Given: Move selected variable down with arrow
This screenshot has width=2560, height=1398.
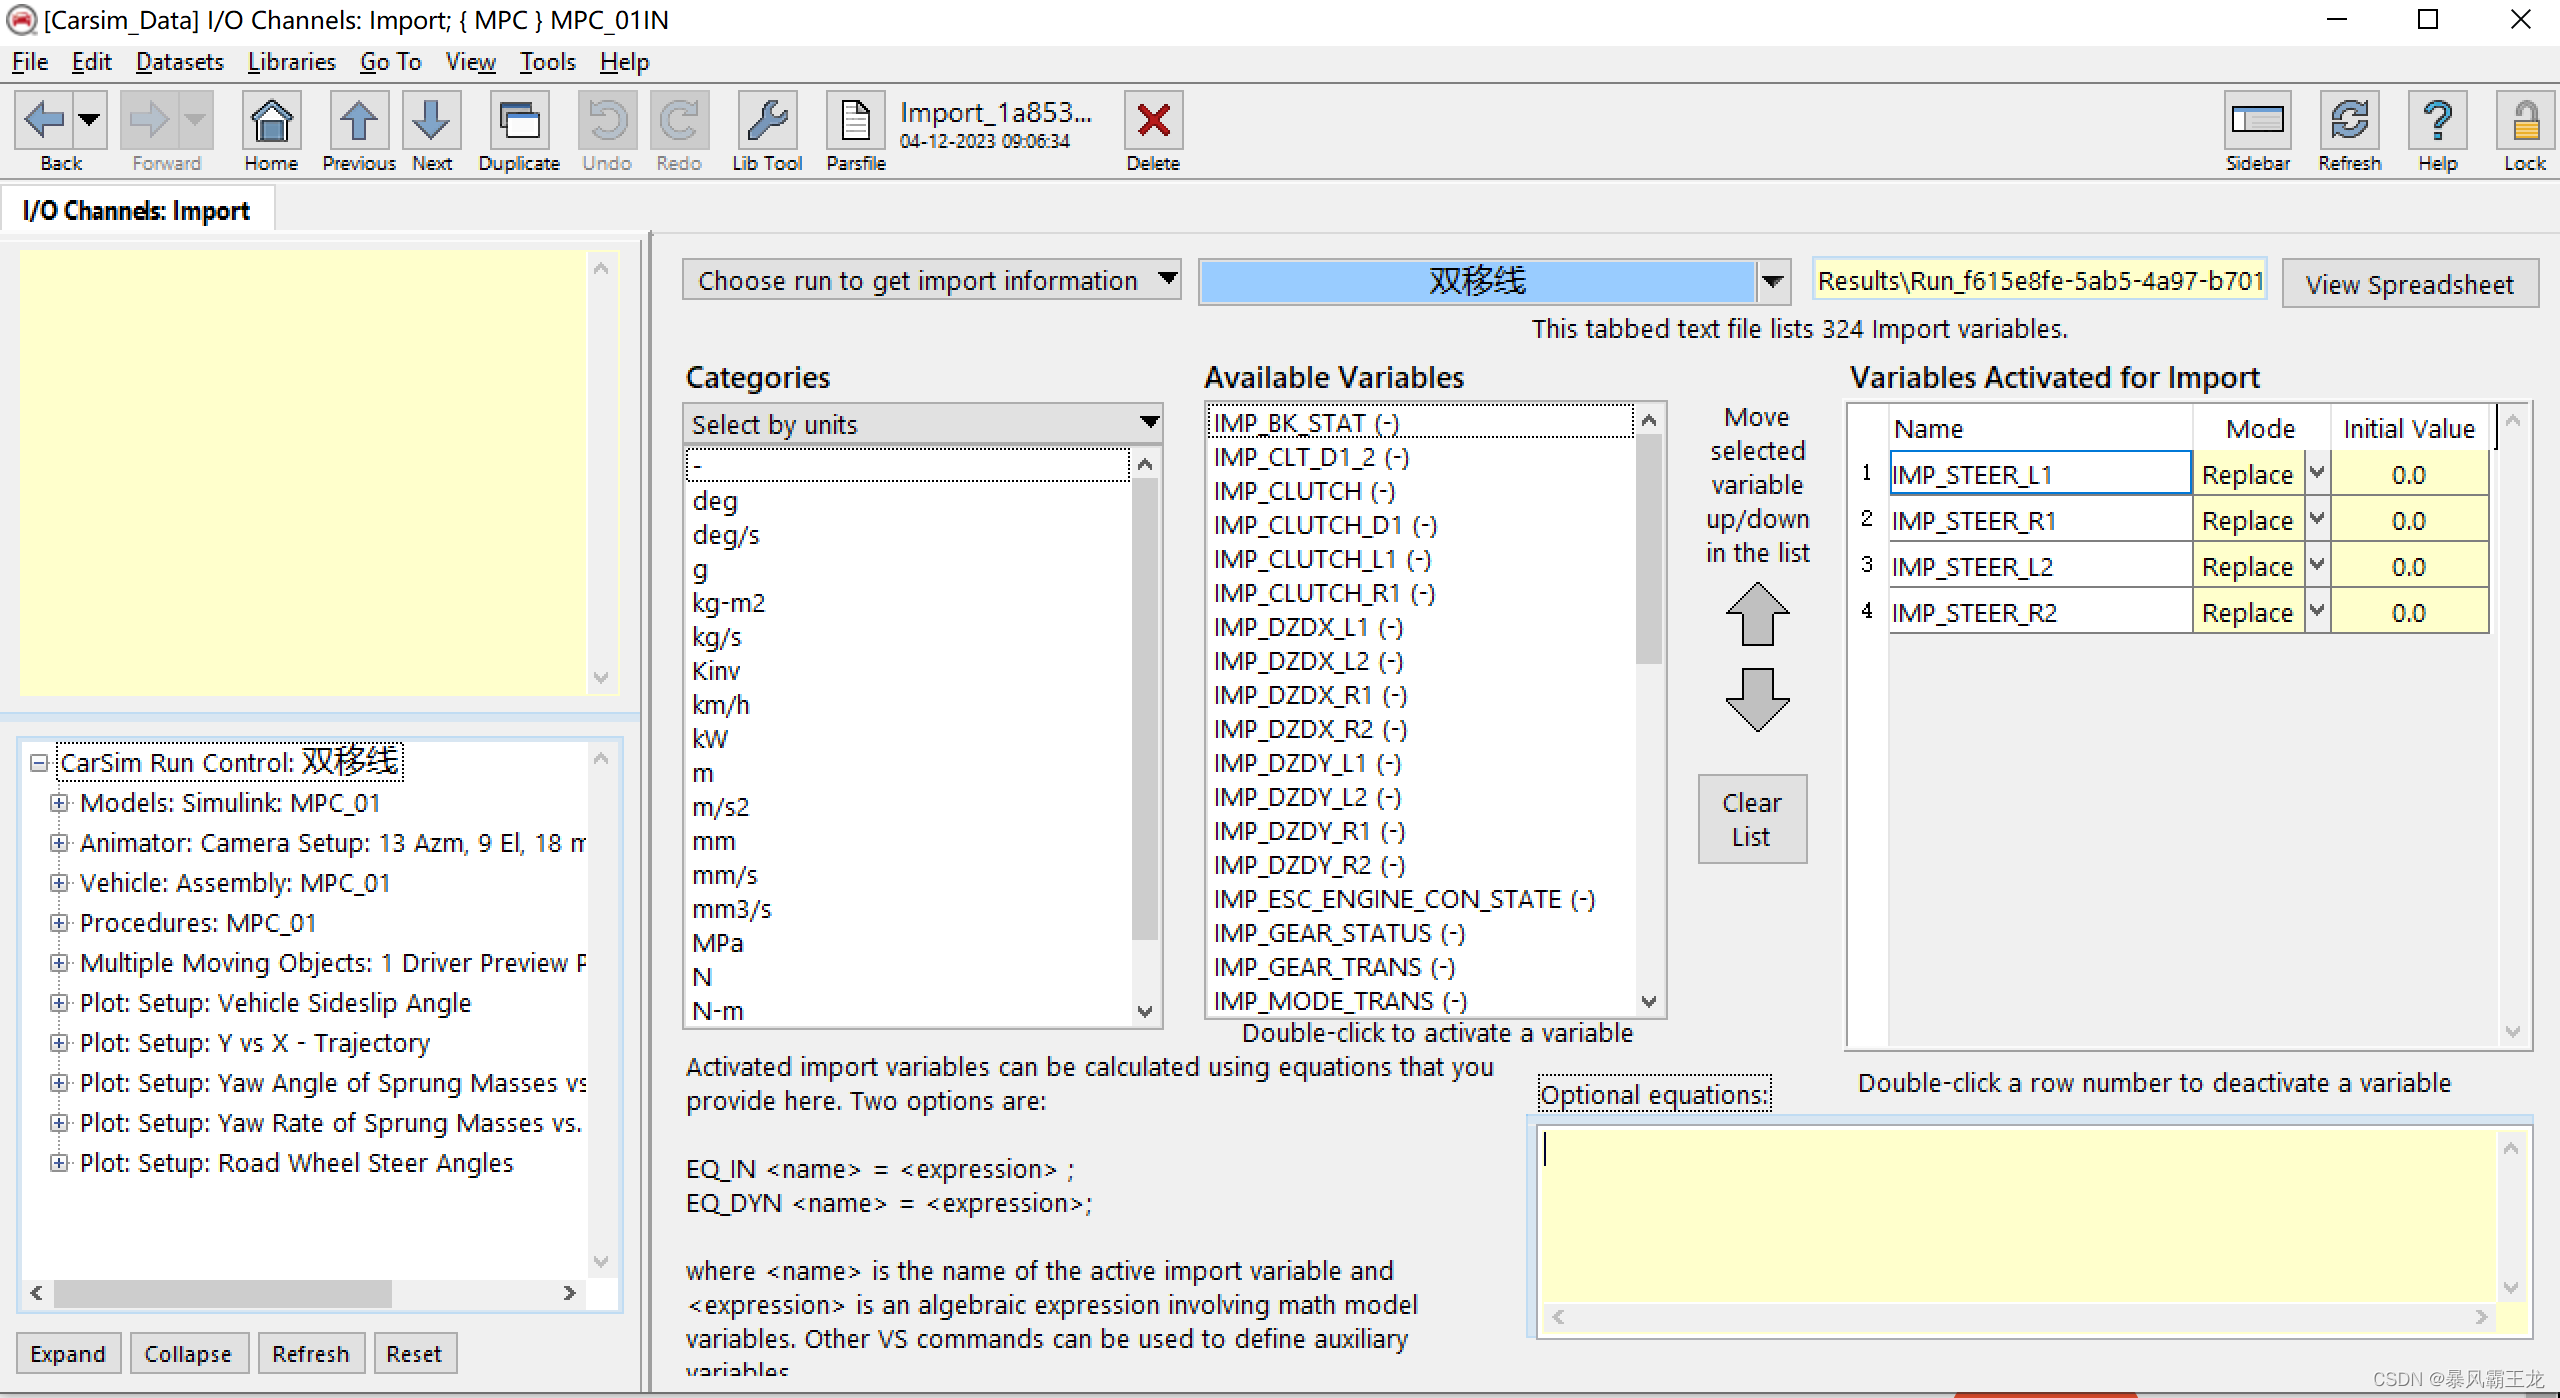Looking at the screenshot, I should 1757,699.
